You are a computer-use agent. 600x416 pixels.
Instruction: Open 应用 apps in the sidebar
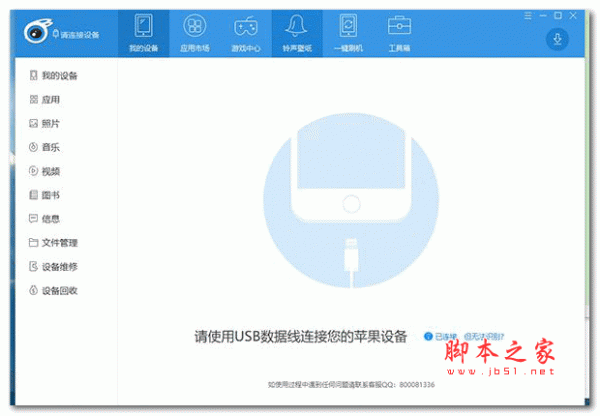(x=45, y=100)
